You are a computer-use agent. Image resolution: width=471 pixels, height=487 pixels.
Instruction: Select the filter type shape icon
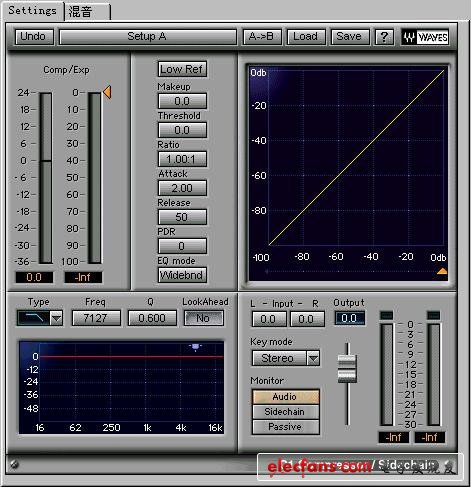tap(34, 318)
